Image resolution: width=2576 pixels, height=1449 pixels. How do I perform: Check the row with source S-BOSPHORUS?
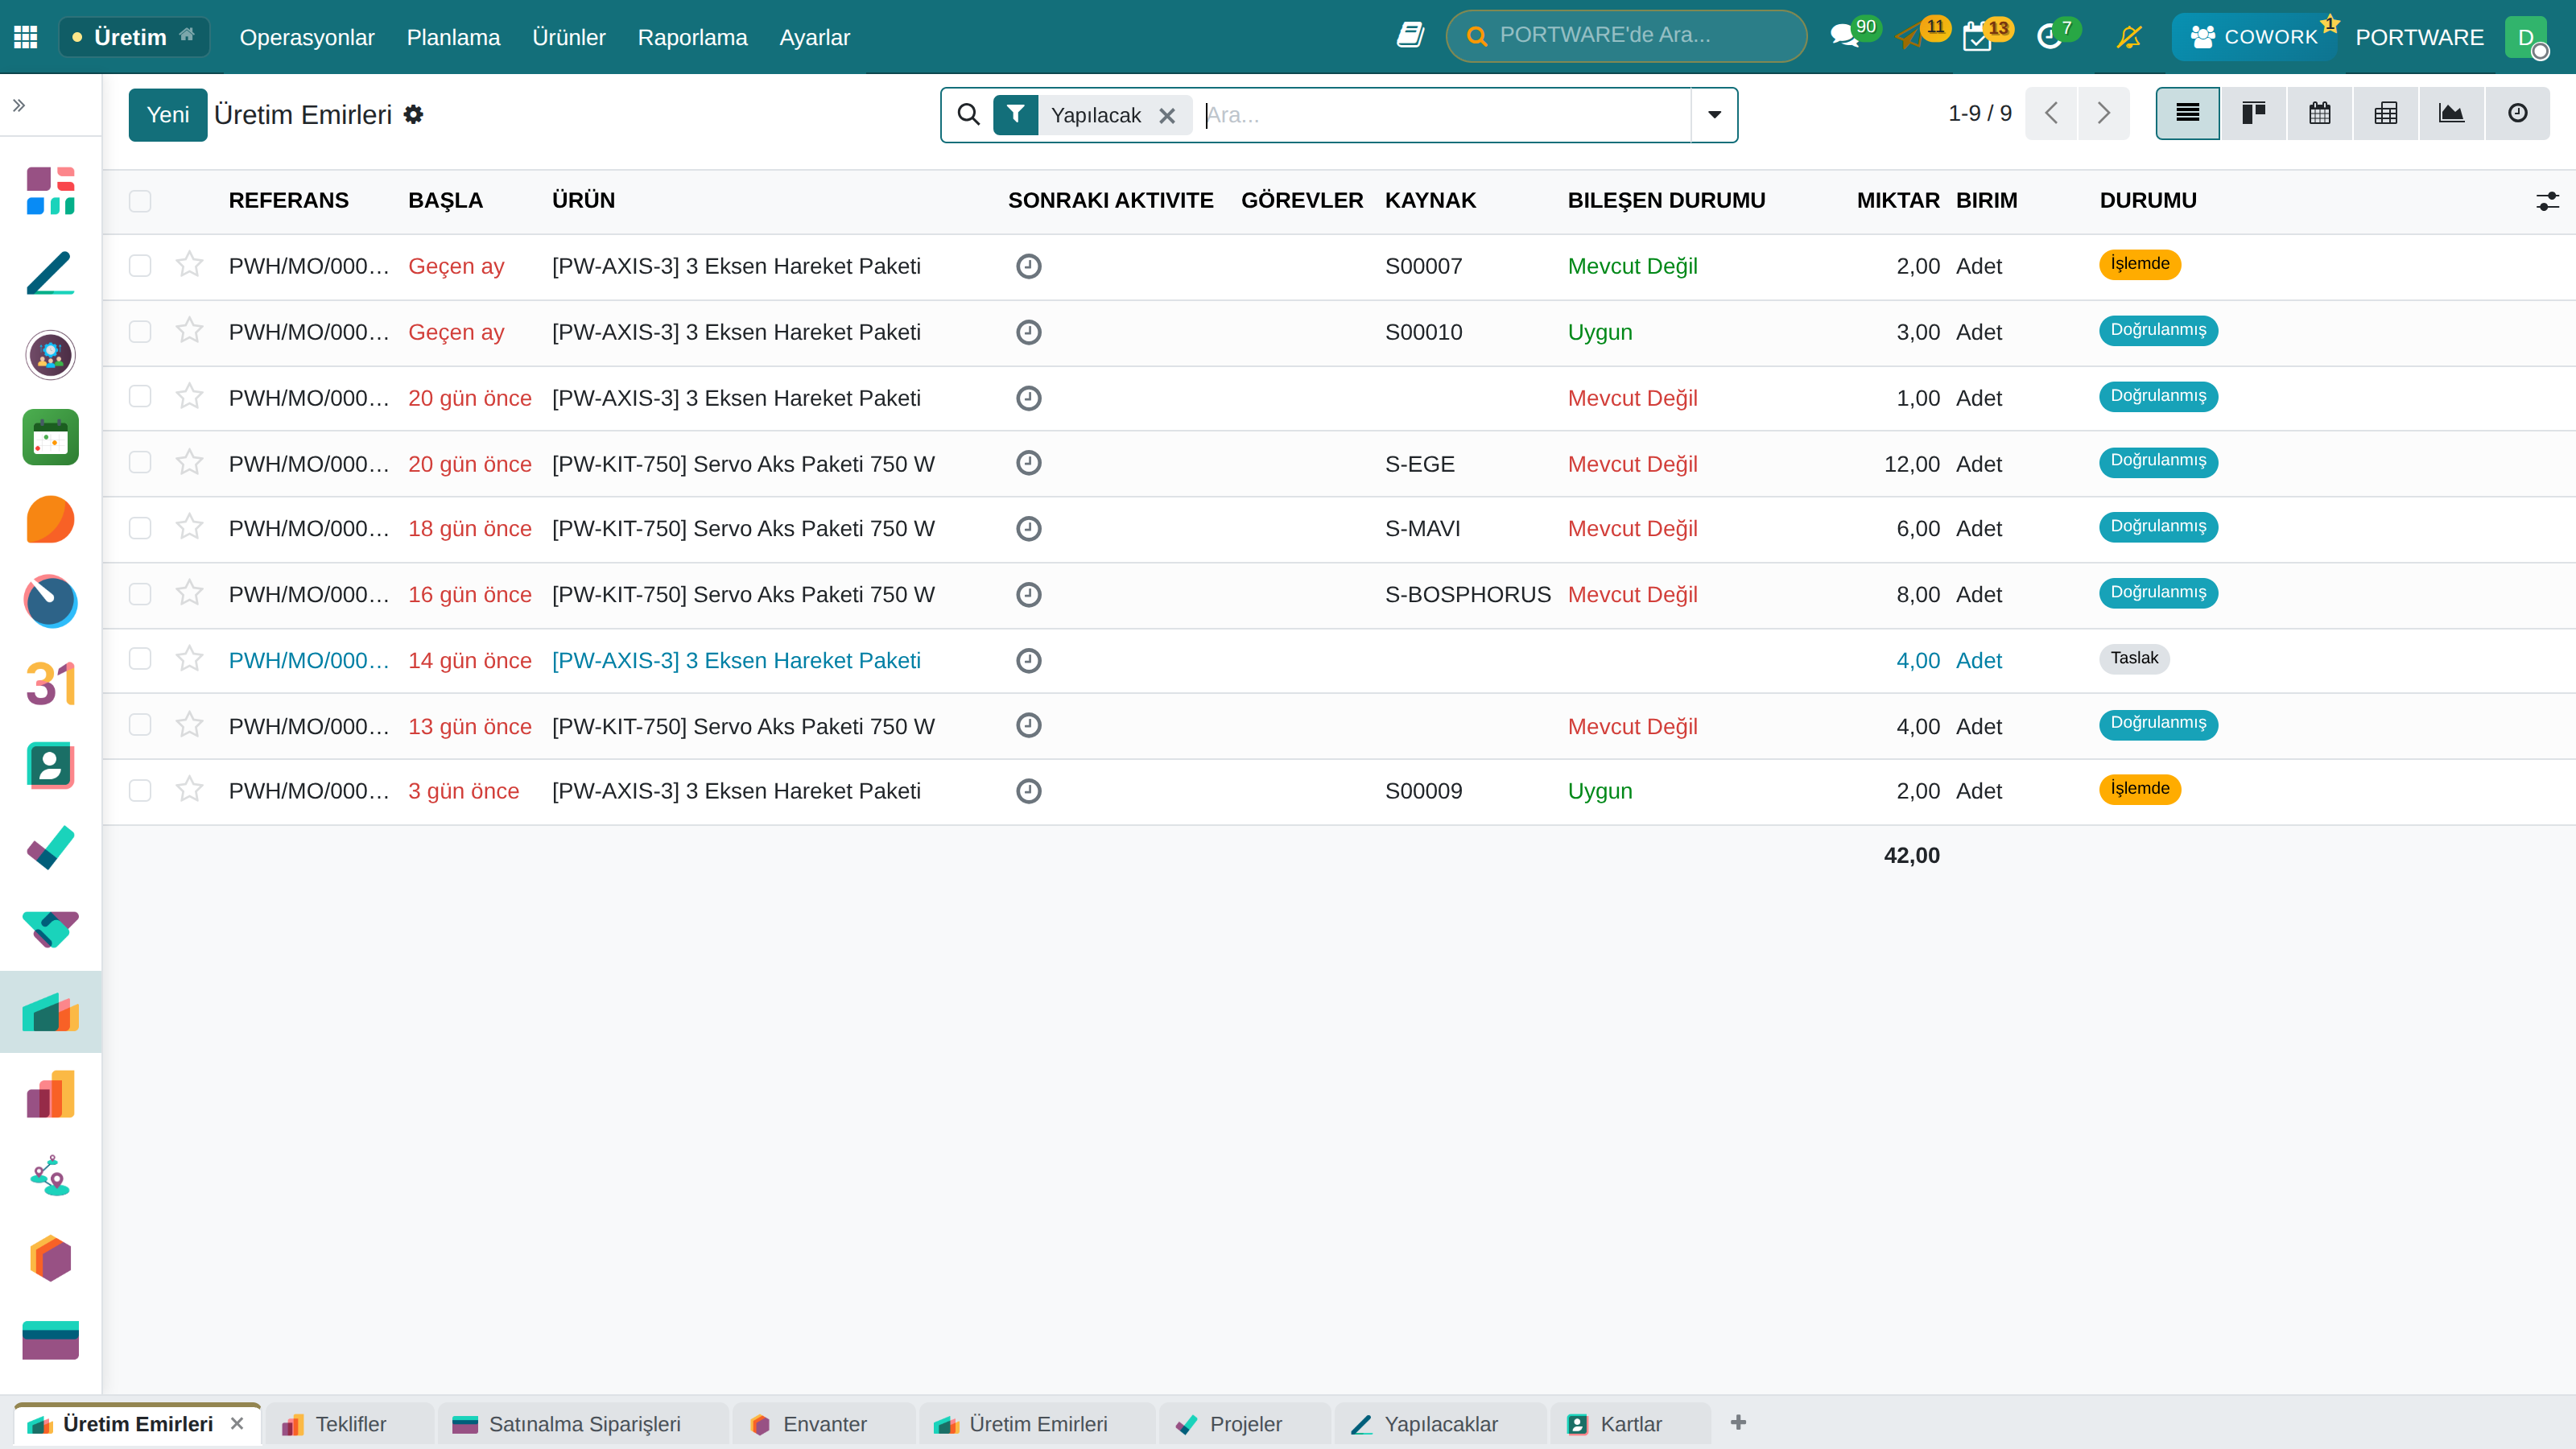(x=140, y=594)
